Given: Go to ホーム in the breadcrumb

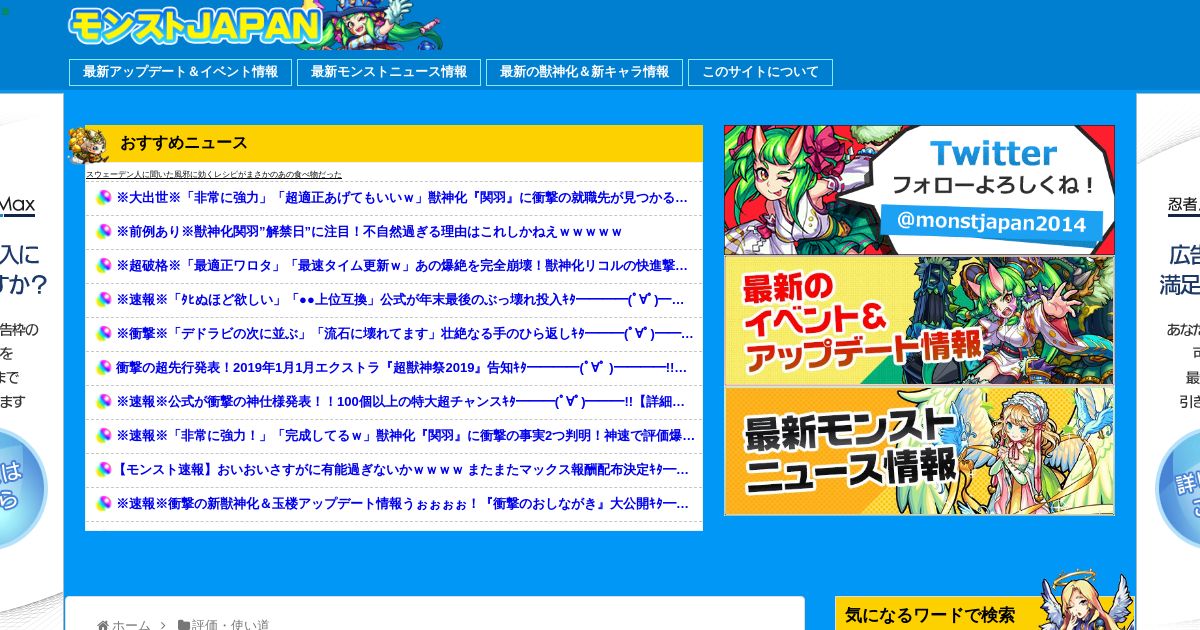Looking at the screenshot, I should pyautogui.click(x=131, y=626).
